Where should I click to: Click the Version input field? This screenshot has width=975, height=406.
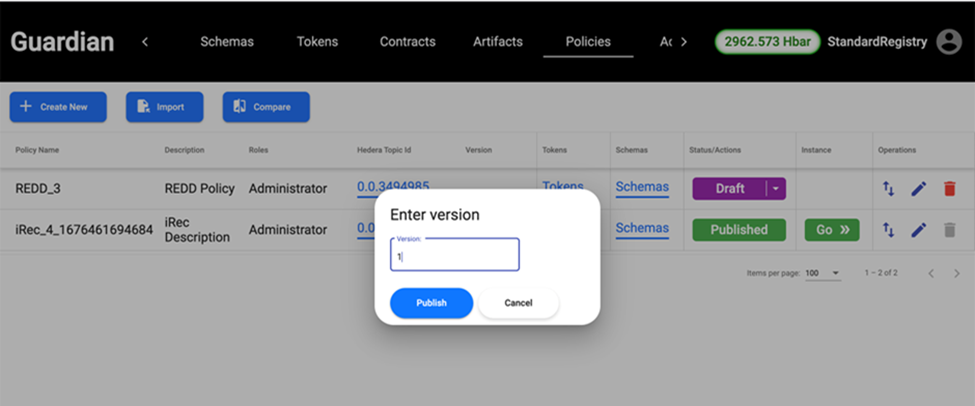click(455, 256)
